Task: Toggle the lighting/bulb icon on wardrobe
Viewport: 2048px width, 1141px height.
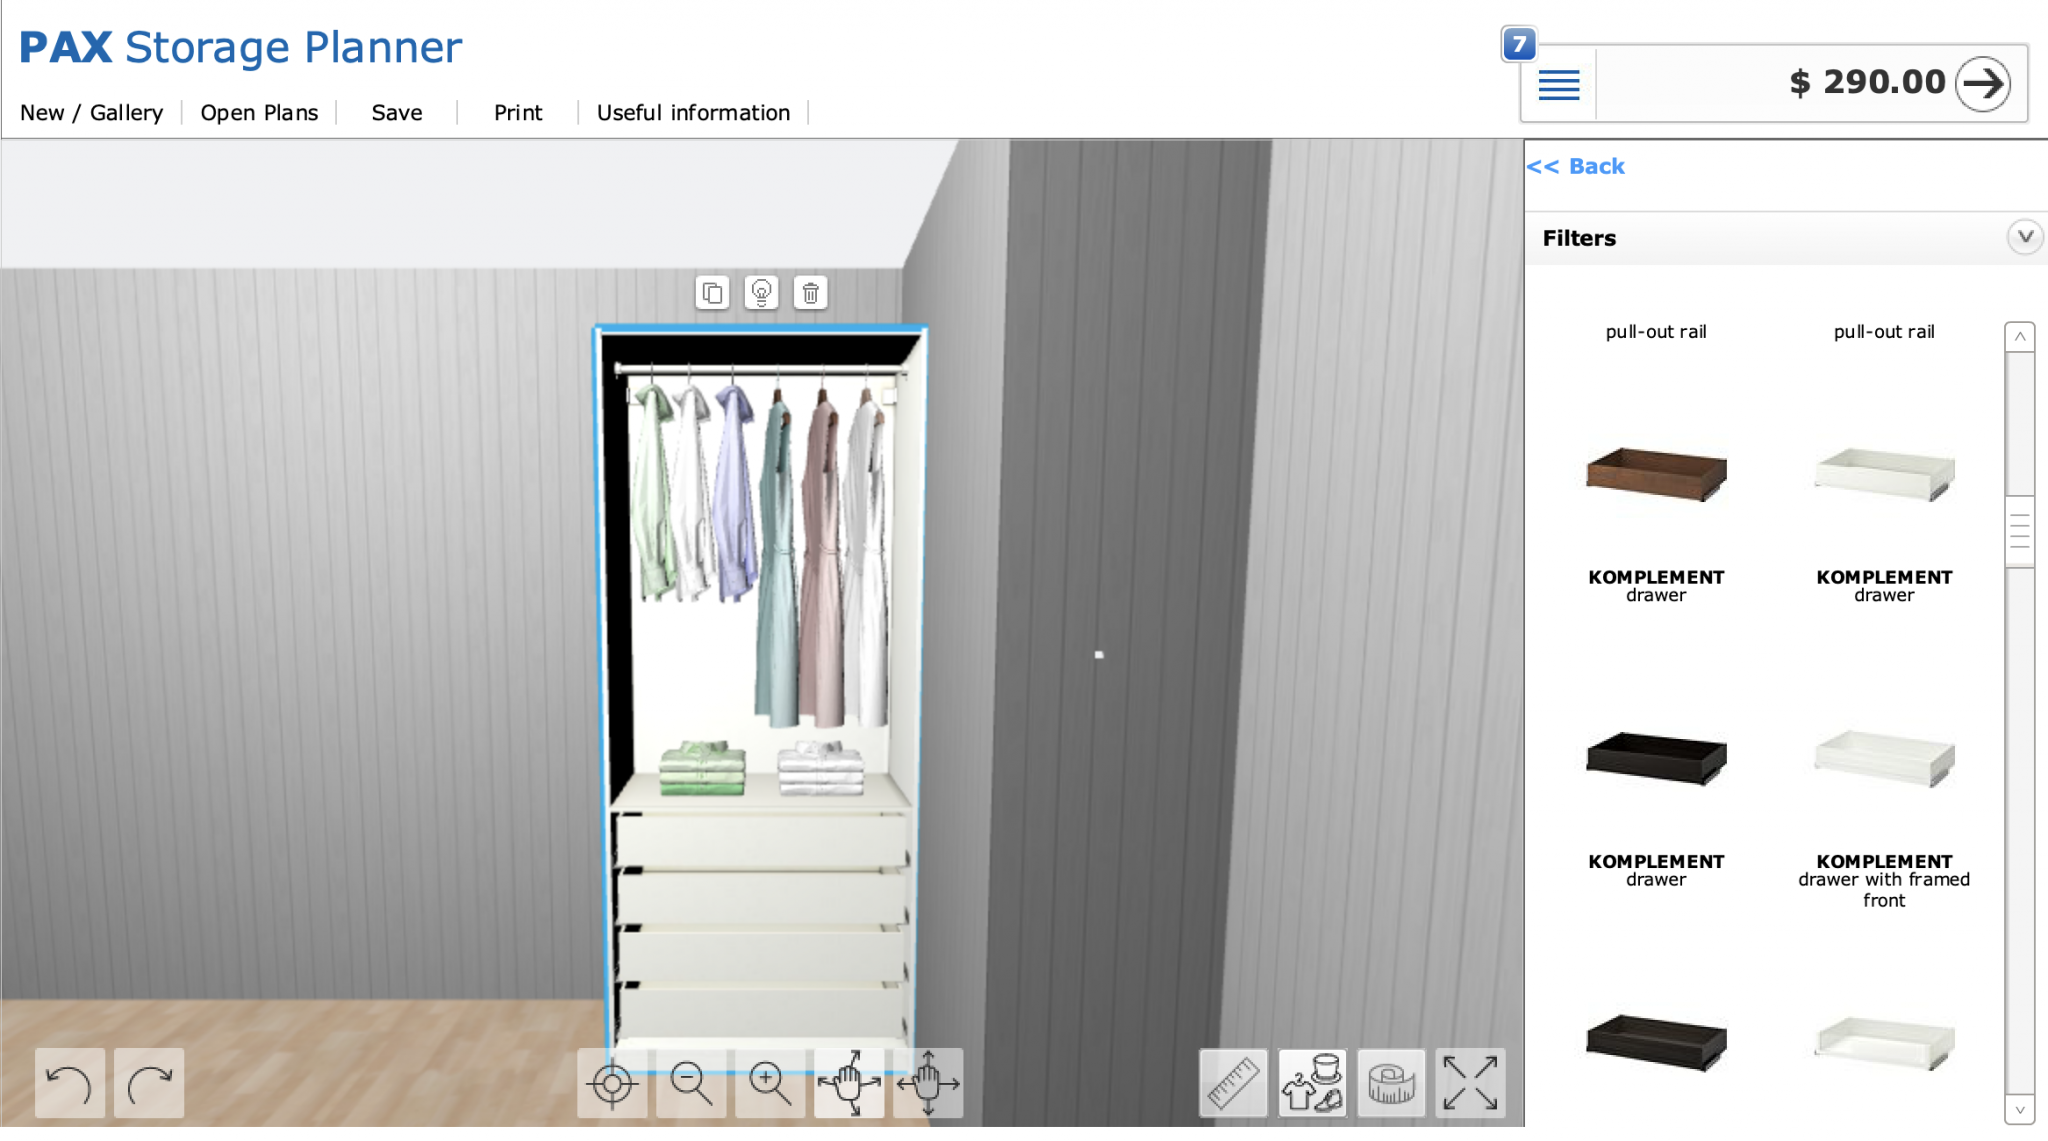Action: (x=761, y=292)
